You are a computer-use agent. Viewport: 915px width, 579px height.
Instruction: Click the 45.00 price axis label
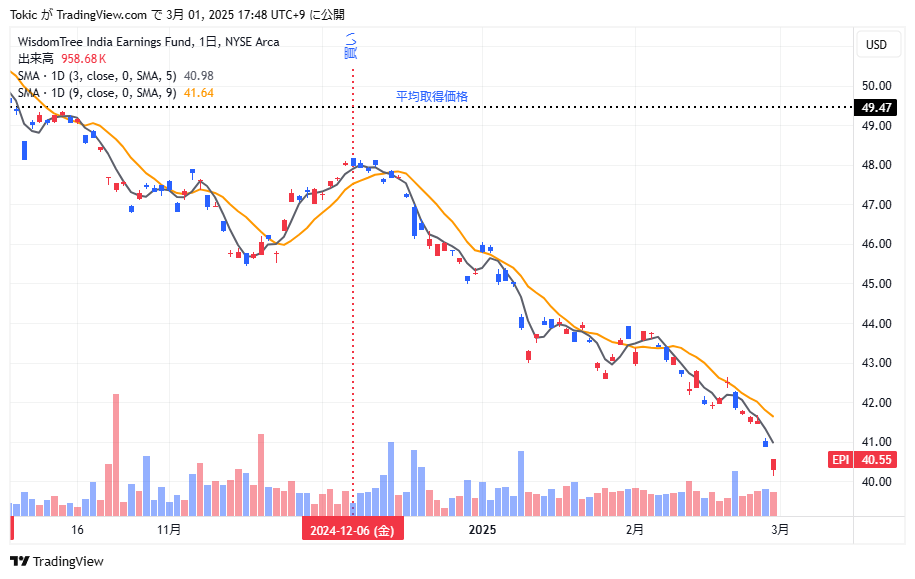876,284
